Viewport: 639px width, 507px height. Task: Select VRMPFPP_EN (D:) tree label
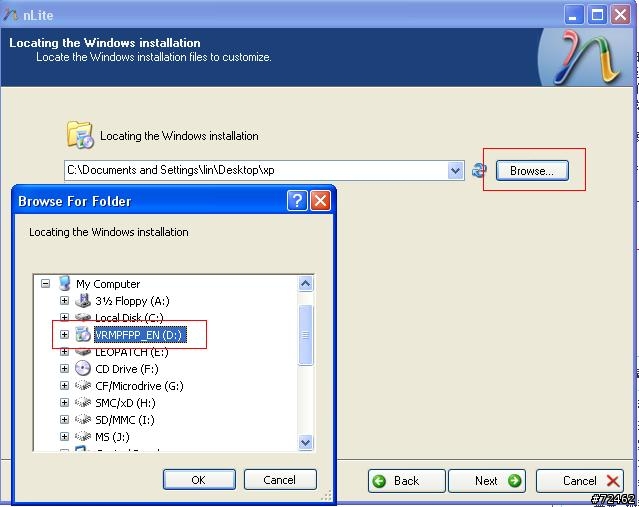click(x=140, y=335)
